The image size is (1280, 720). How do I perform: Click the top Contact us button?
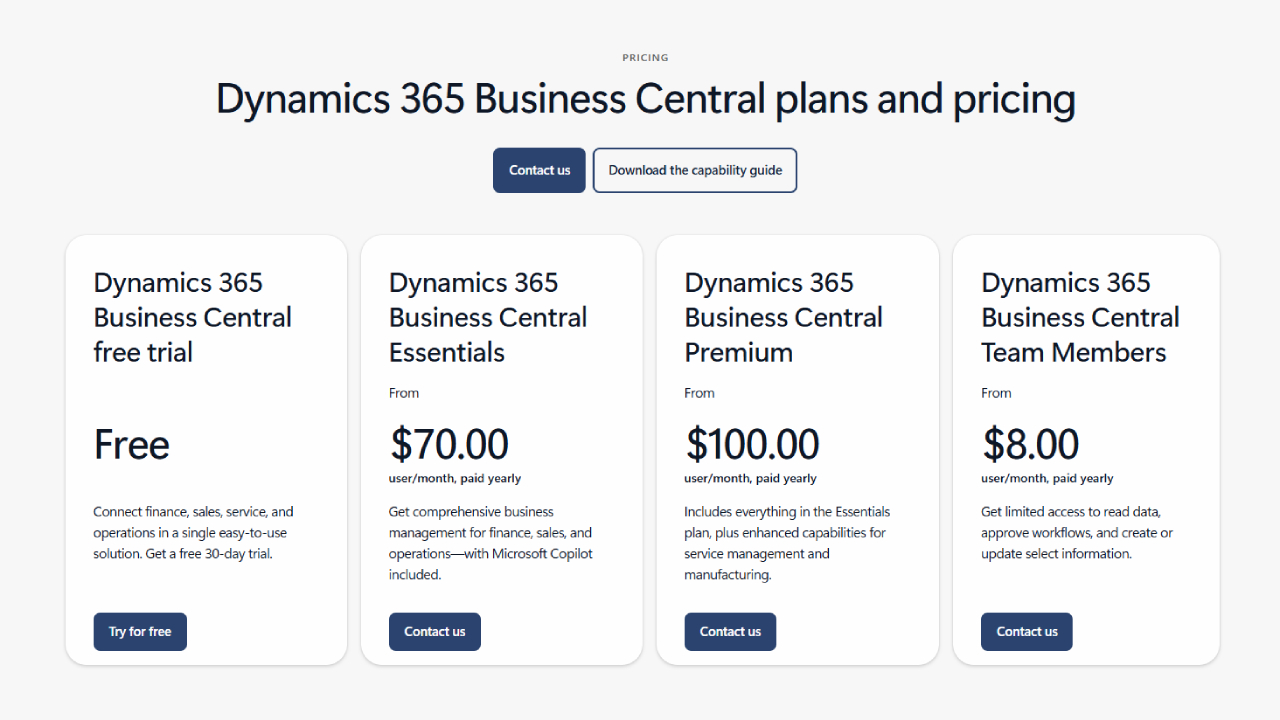coord(539,170)
